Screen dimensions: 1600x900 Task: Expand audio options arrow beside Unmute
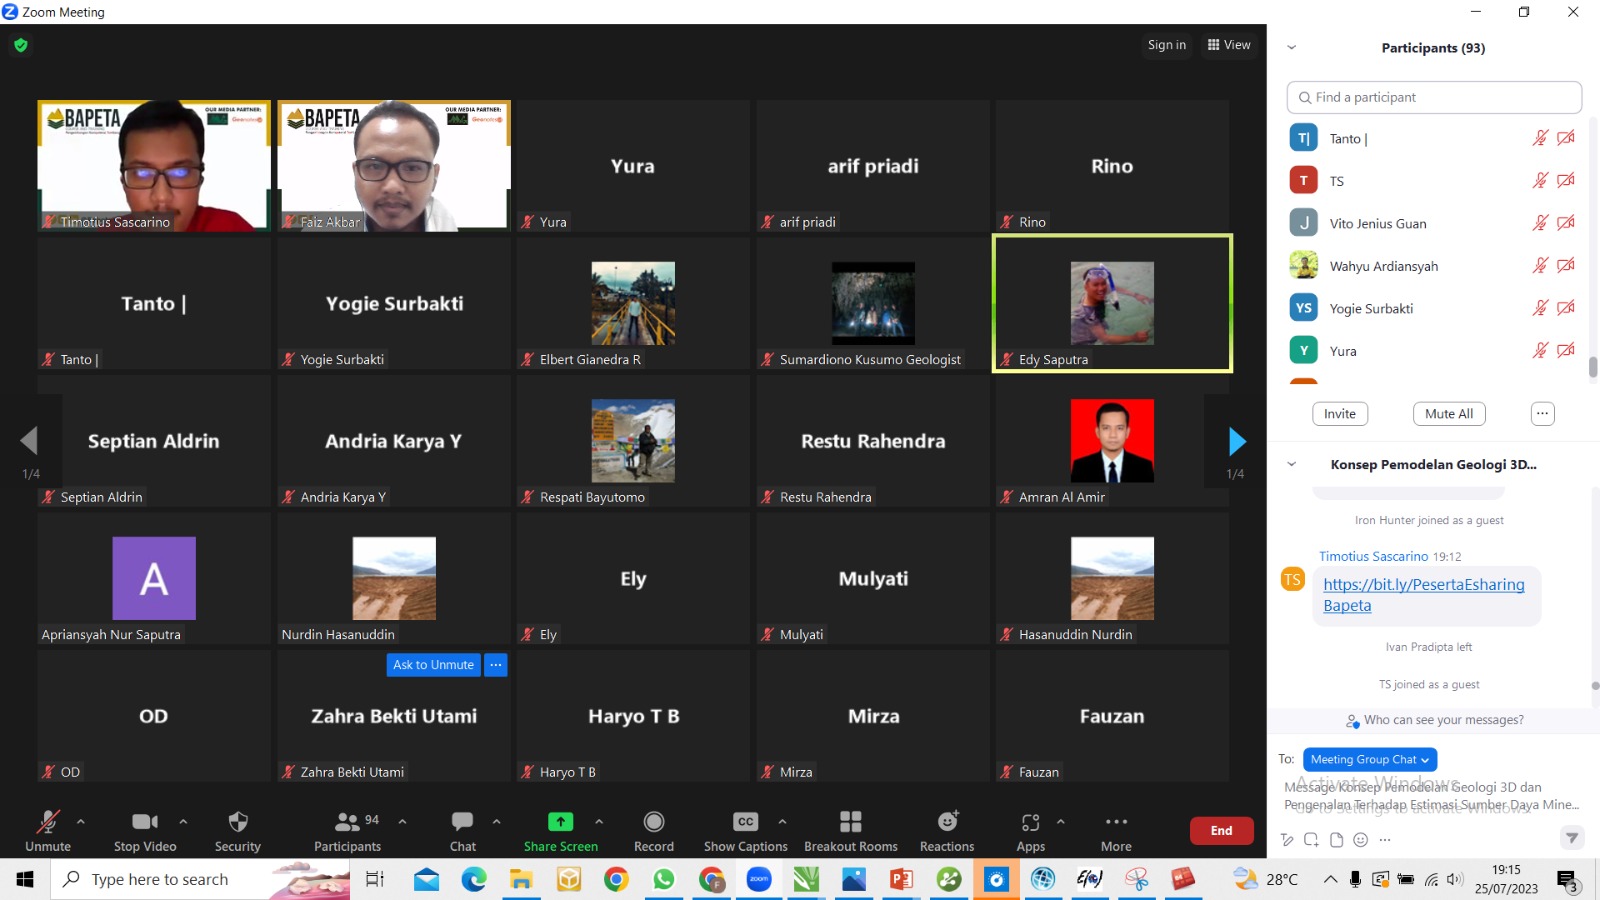tap(81, 822)
